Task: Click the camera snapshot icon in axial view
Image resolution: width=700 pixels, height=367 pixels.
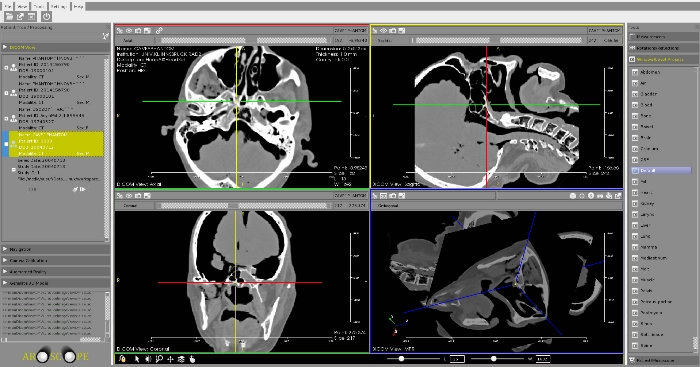Action: [138, 30]
